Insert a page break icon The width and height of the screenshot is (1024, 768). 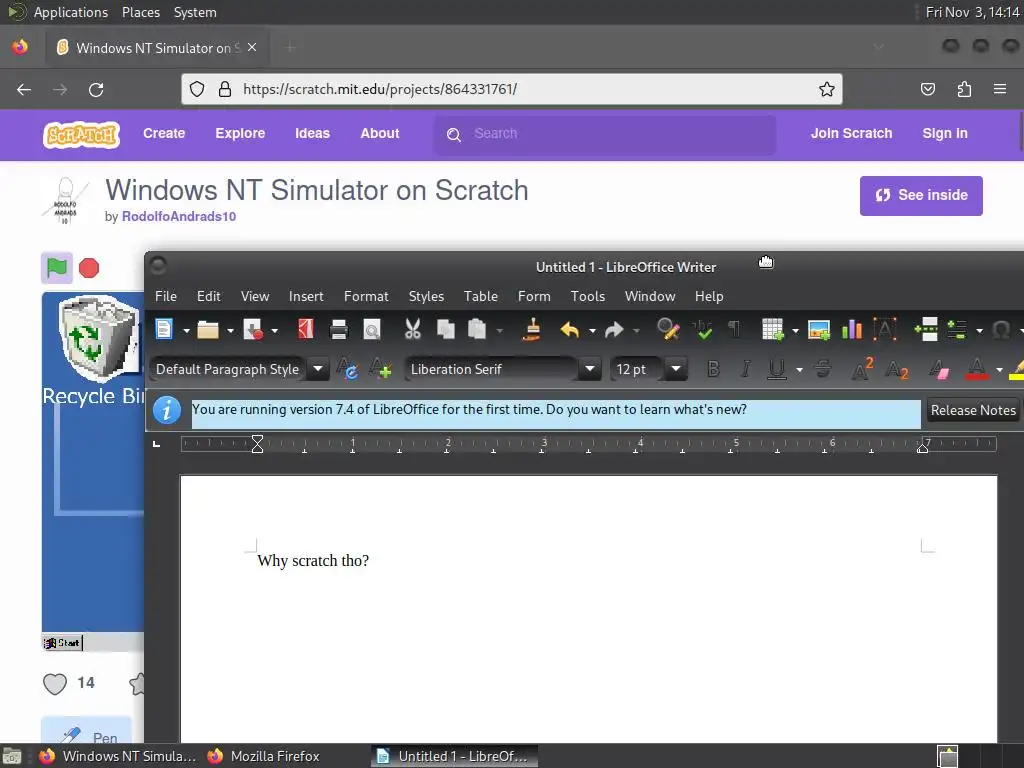926,329
